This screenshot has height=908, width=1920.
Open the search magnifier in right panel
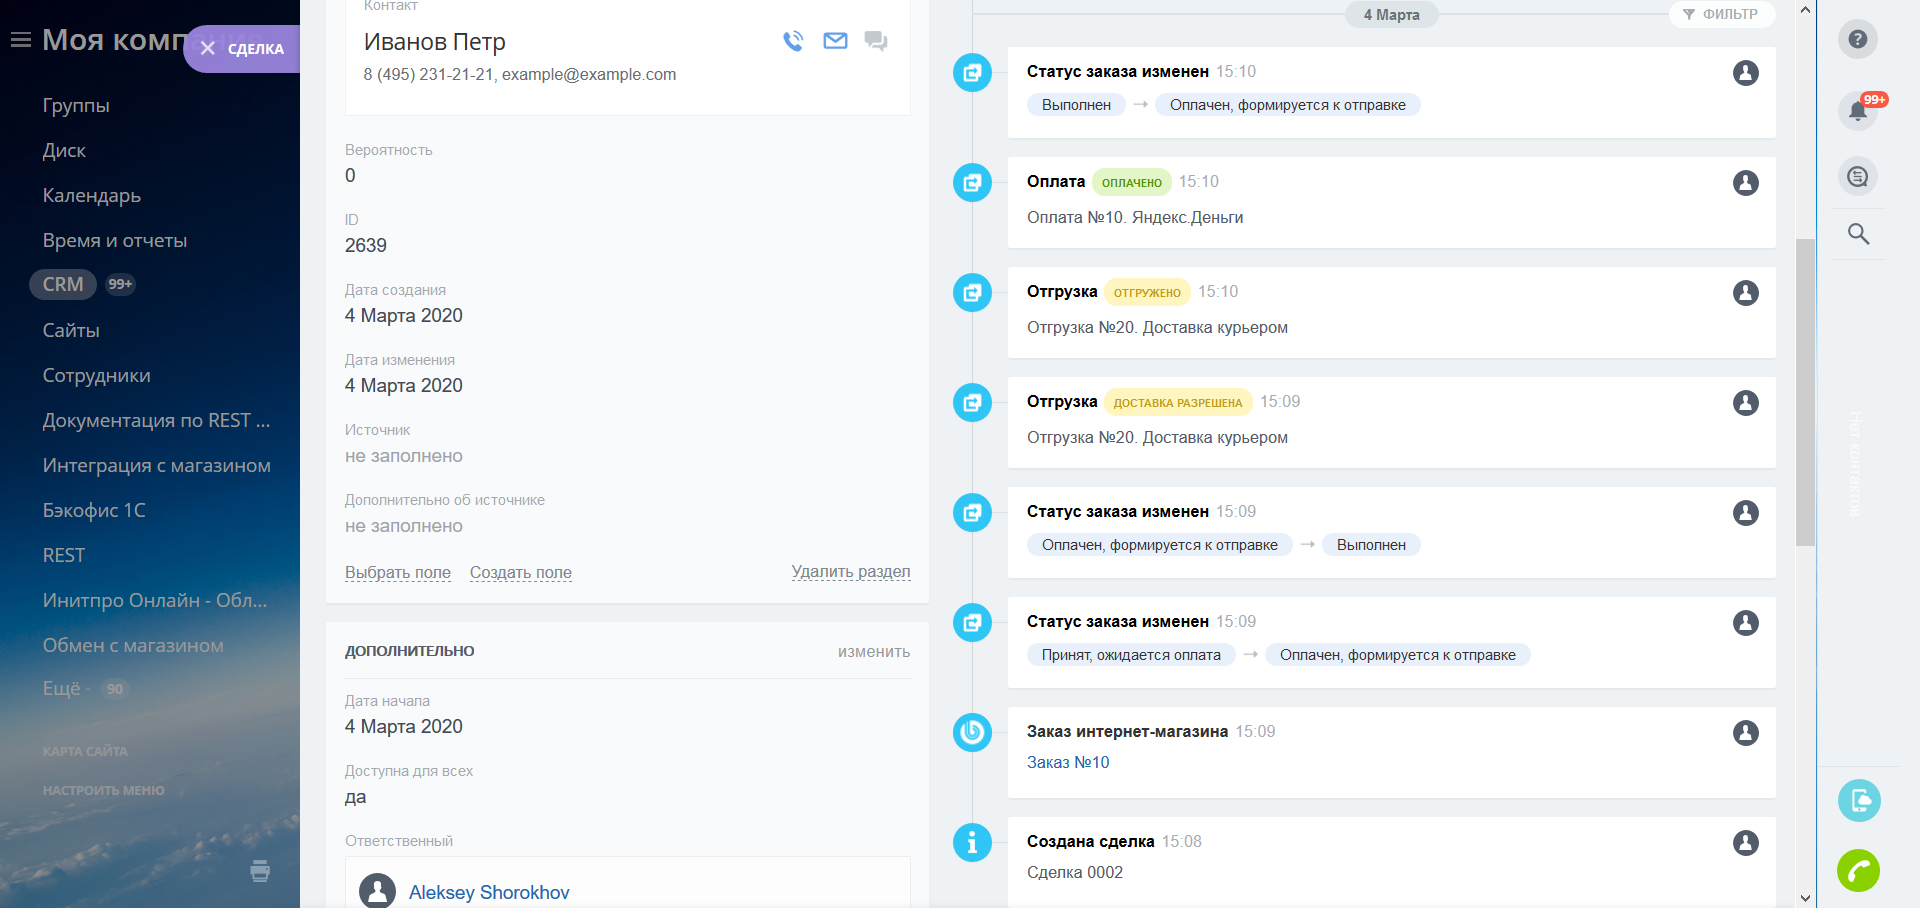click(x=1858, y=234)
